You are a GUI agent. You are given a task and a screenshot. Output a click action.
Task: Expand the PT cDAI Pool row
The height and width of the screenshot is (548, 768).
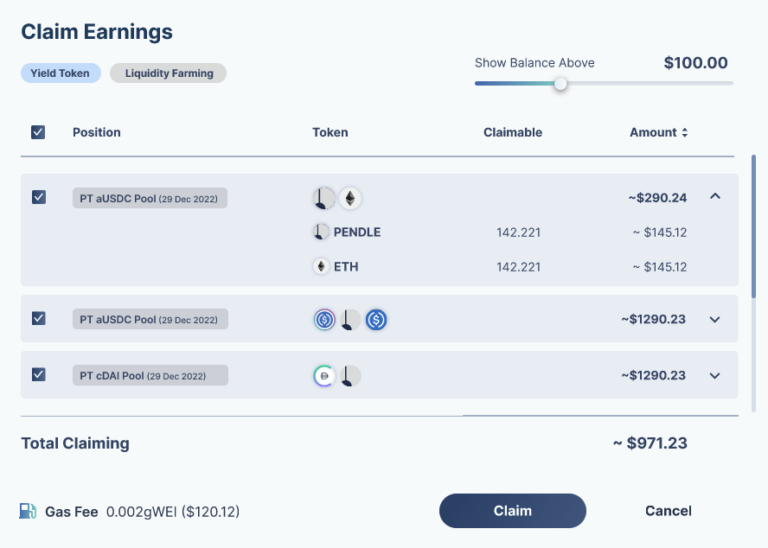[x=715, y=376]
